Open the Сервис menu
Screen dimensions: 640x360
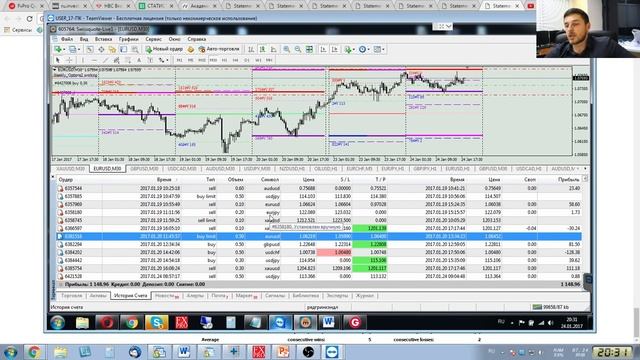[153, 39]
